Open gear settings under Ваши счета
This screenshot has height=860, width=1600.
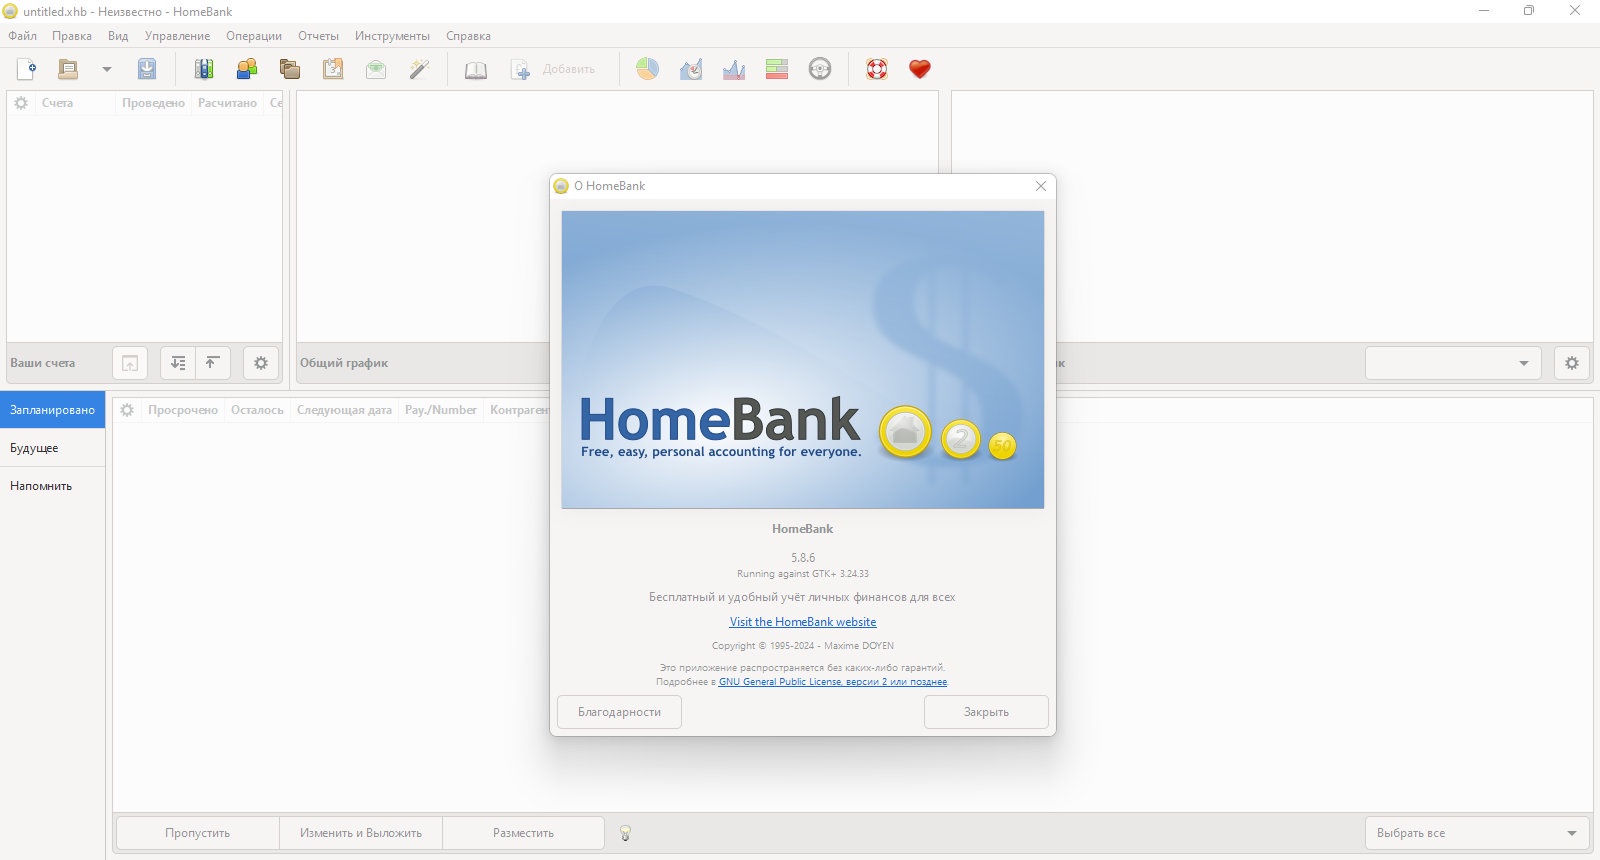point(261,363)
